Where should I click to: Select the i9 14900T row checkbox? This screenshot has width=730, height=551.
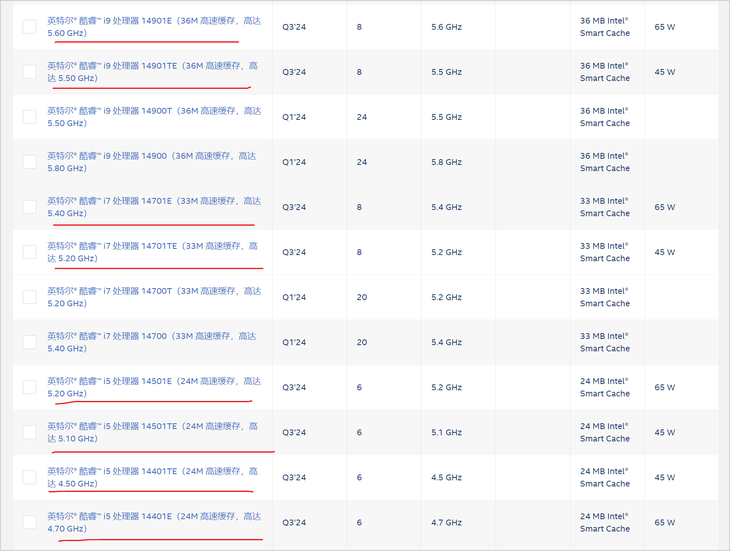[30, 117]
